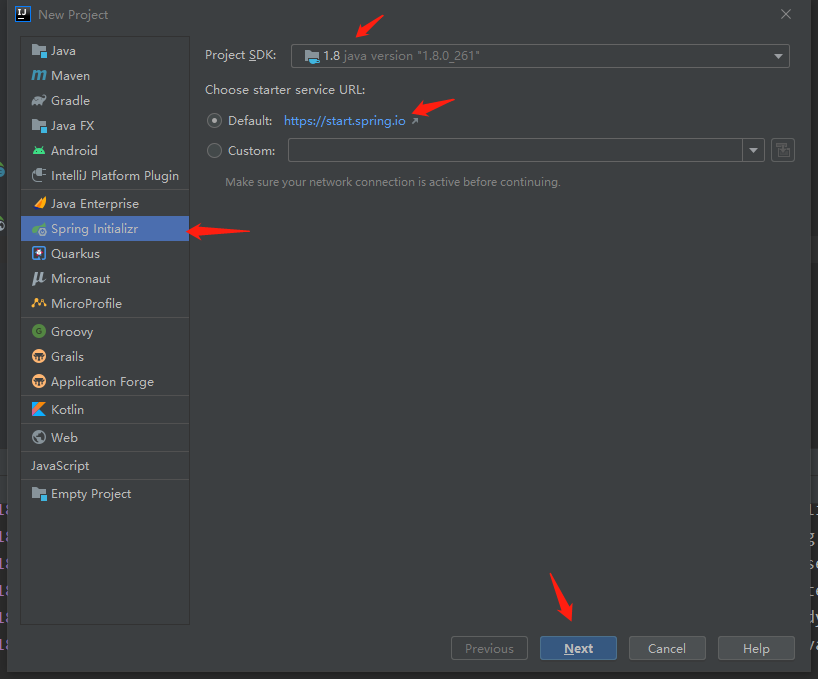The width and height of the screenshot is (818, 679).
Task: Click the 'Choose starter service URL:' text
Action: coord(285,90)
